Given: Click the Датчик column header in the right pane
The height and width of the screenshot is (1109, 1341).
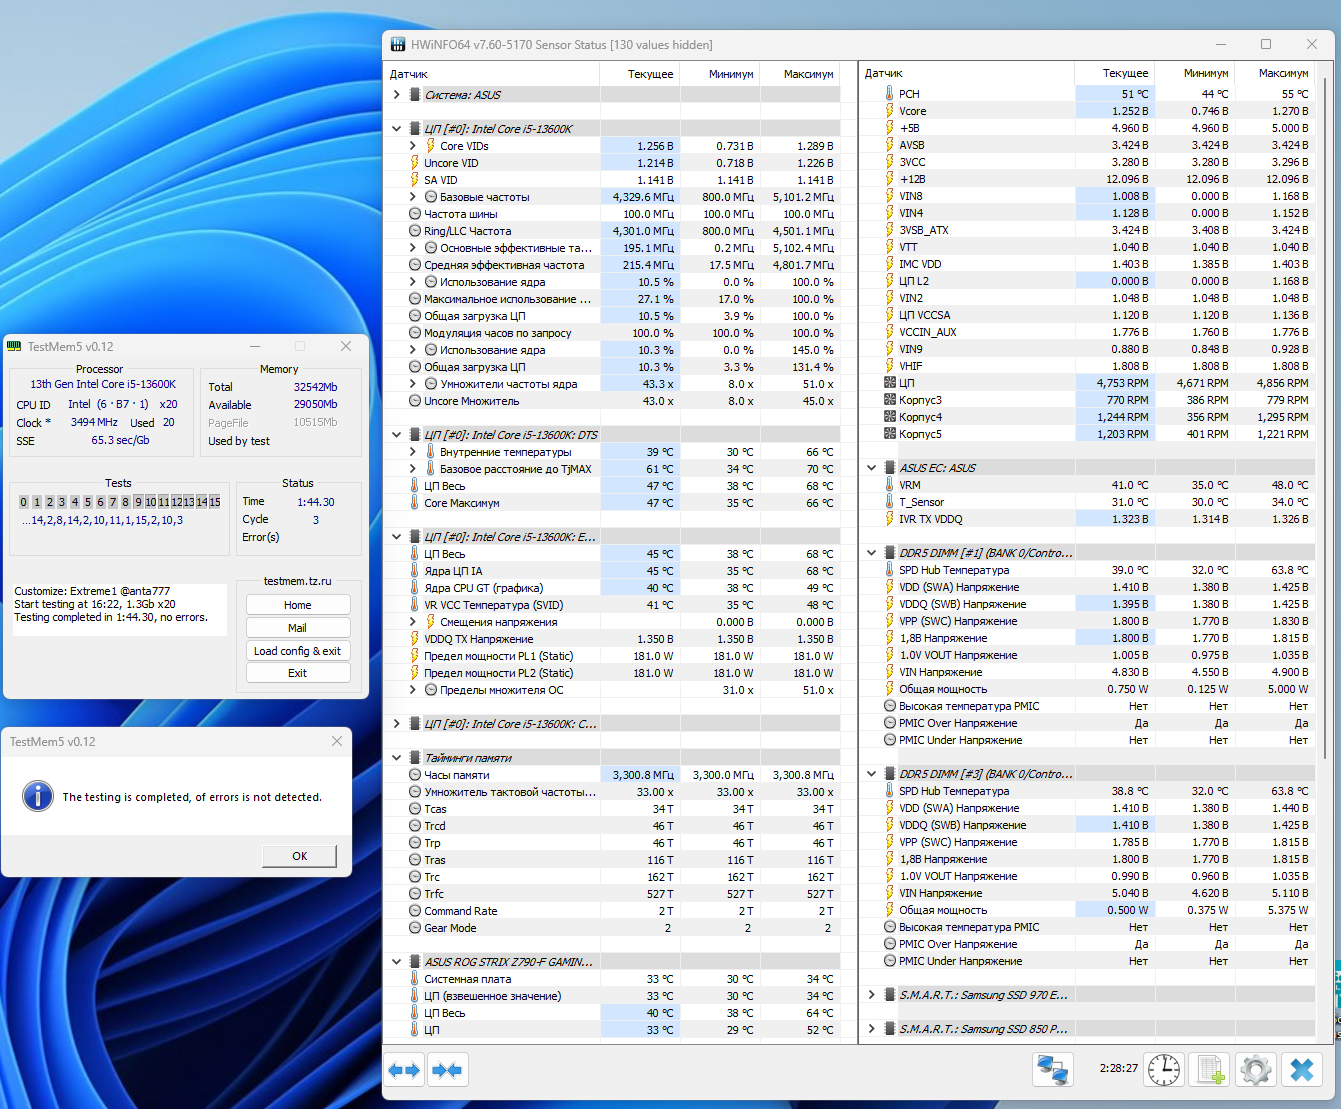Looking at the screenshot, I should point(967,73).
